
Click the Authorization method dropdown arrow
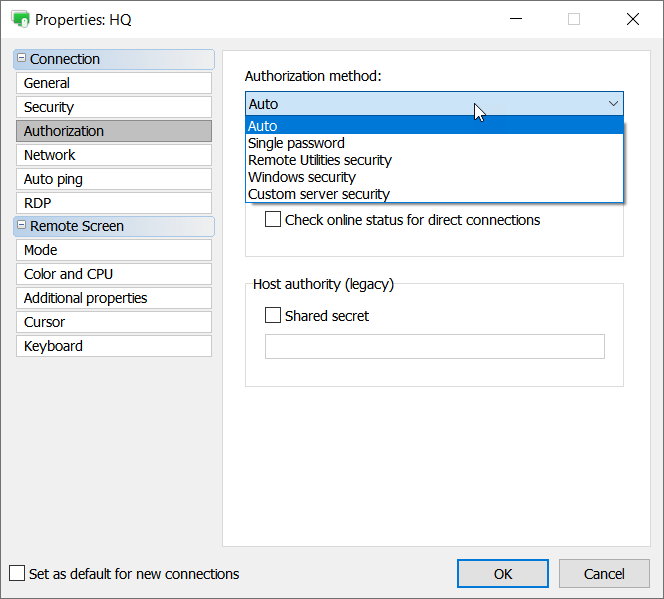[613, 103]
